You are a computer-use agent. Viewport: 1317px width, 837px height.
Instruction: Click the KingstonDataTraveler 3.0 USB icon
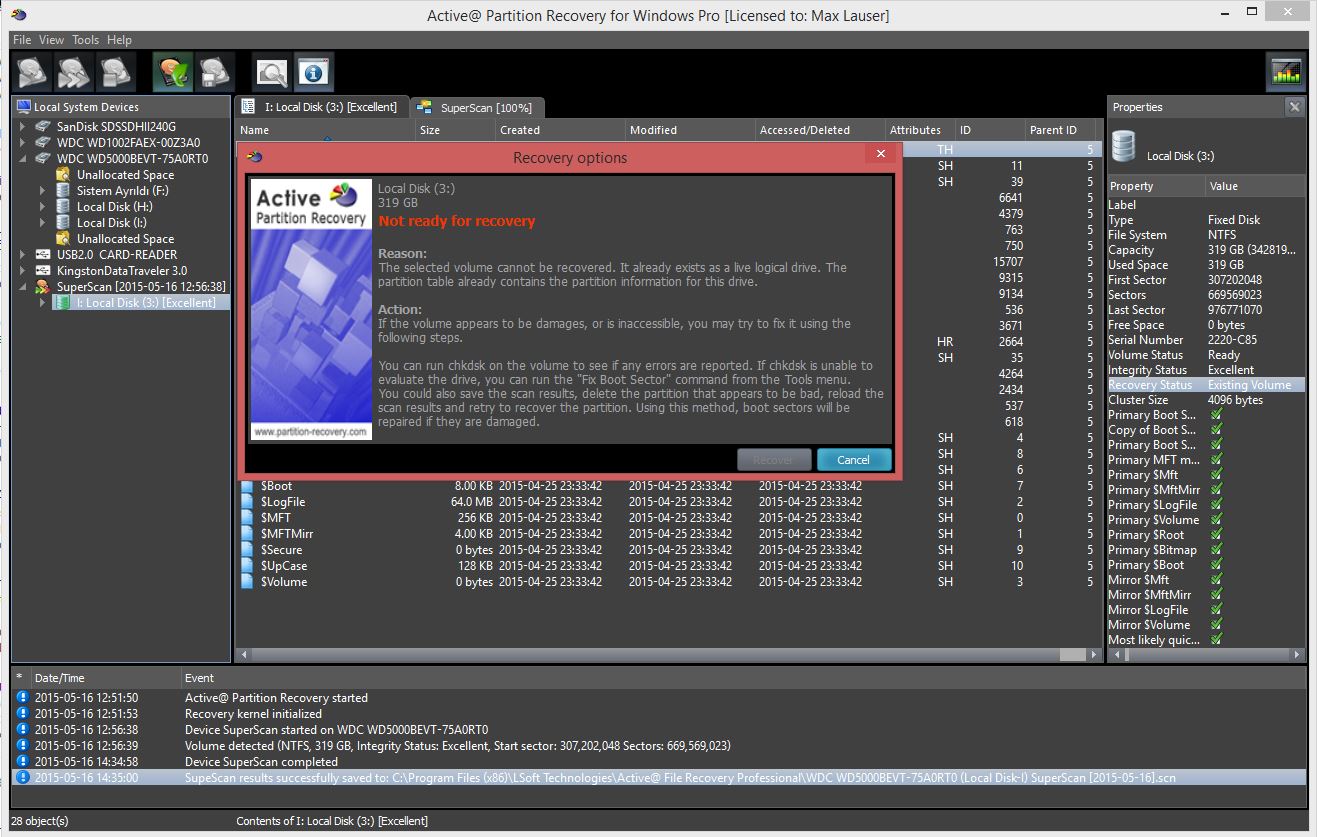coord(43,271)
